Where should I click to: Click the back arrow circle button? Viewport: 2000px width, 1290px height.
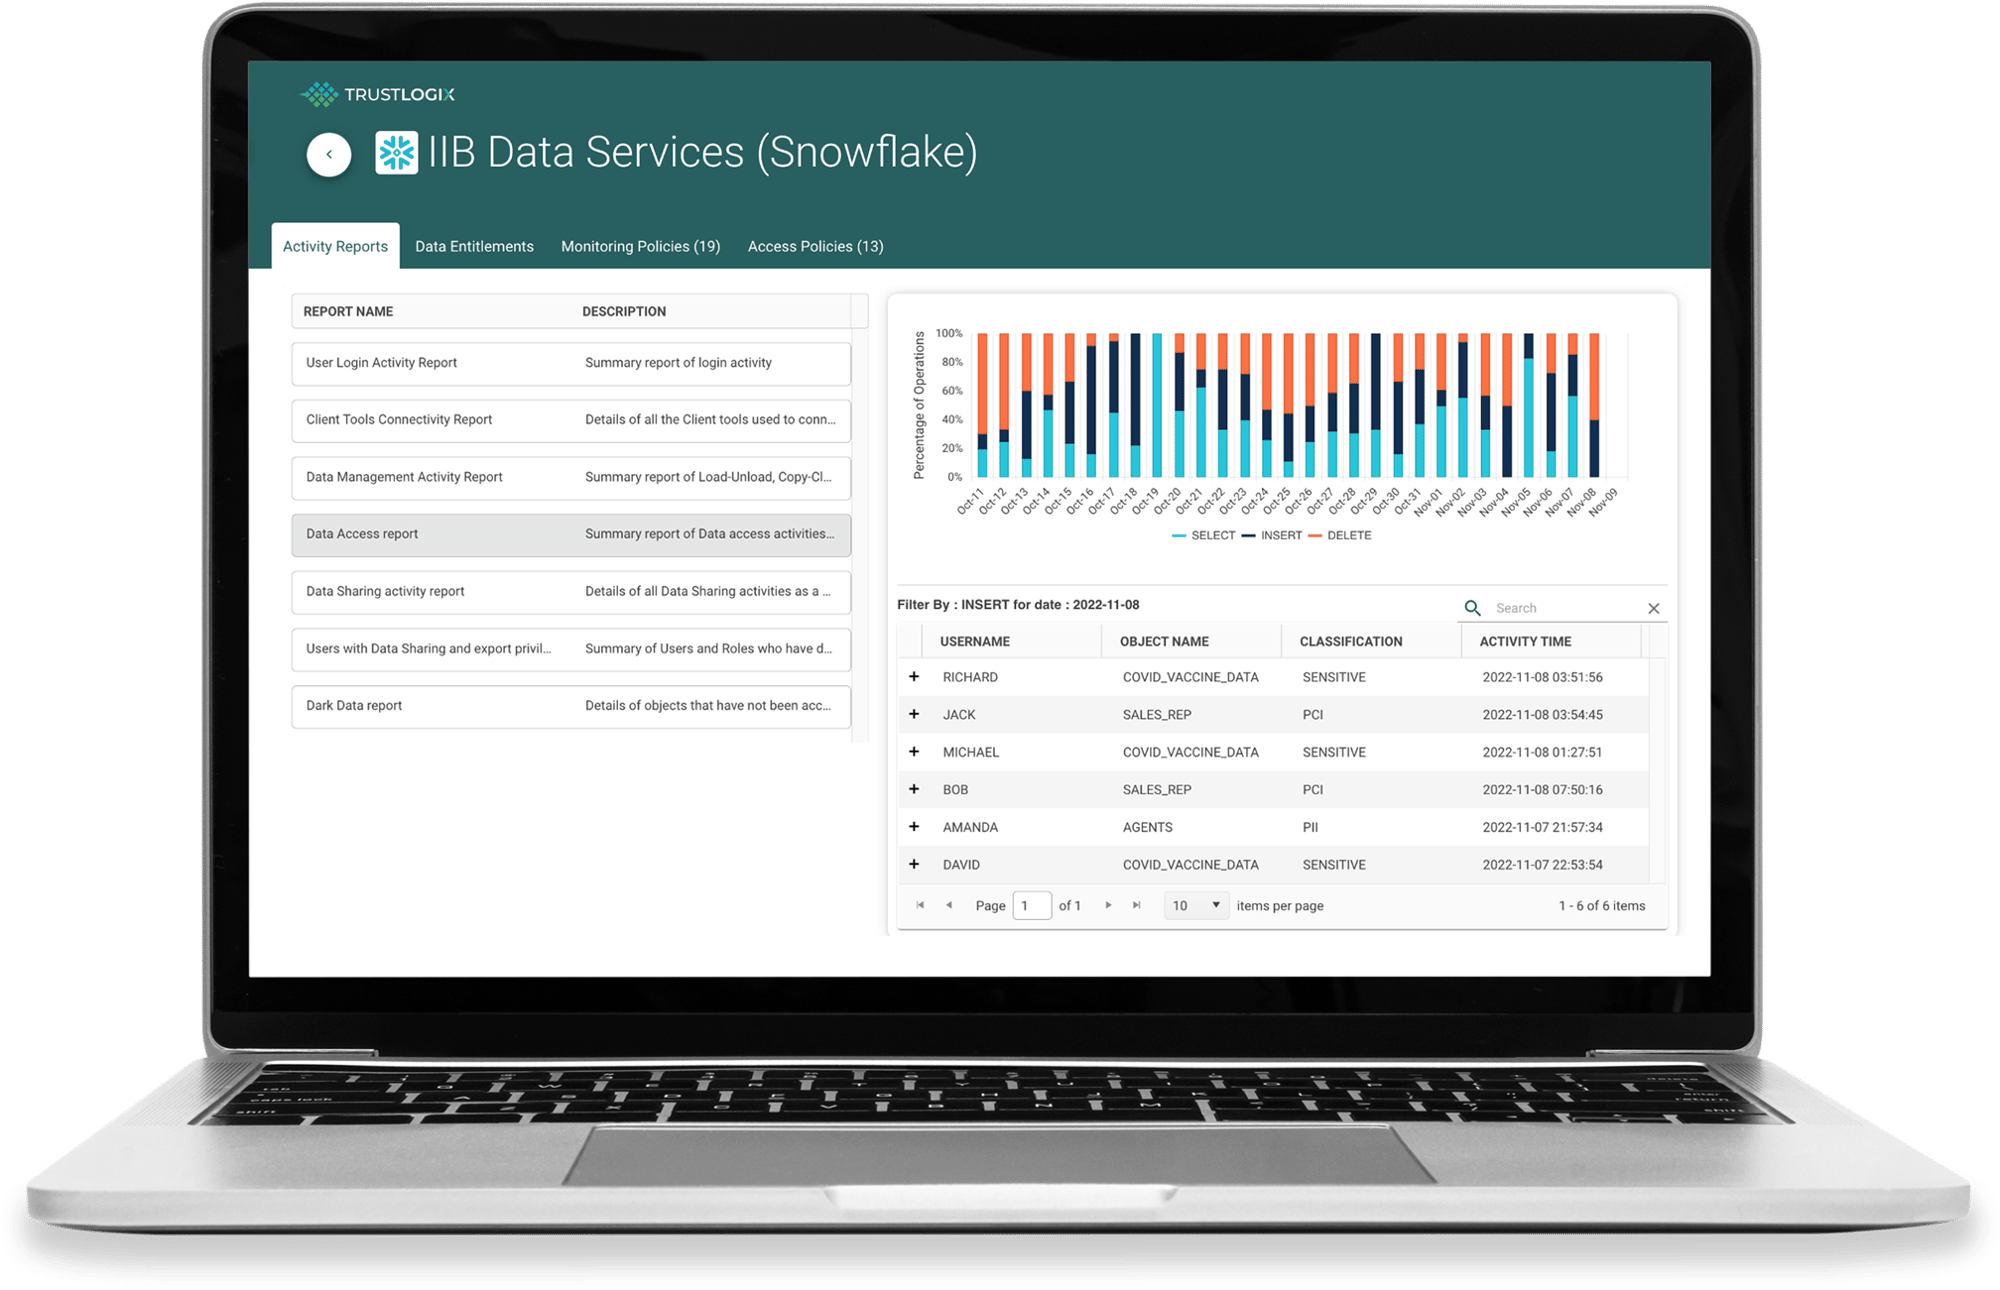coord(329,154)
